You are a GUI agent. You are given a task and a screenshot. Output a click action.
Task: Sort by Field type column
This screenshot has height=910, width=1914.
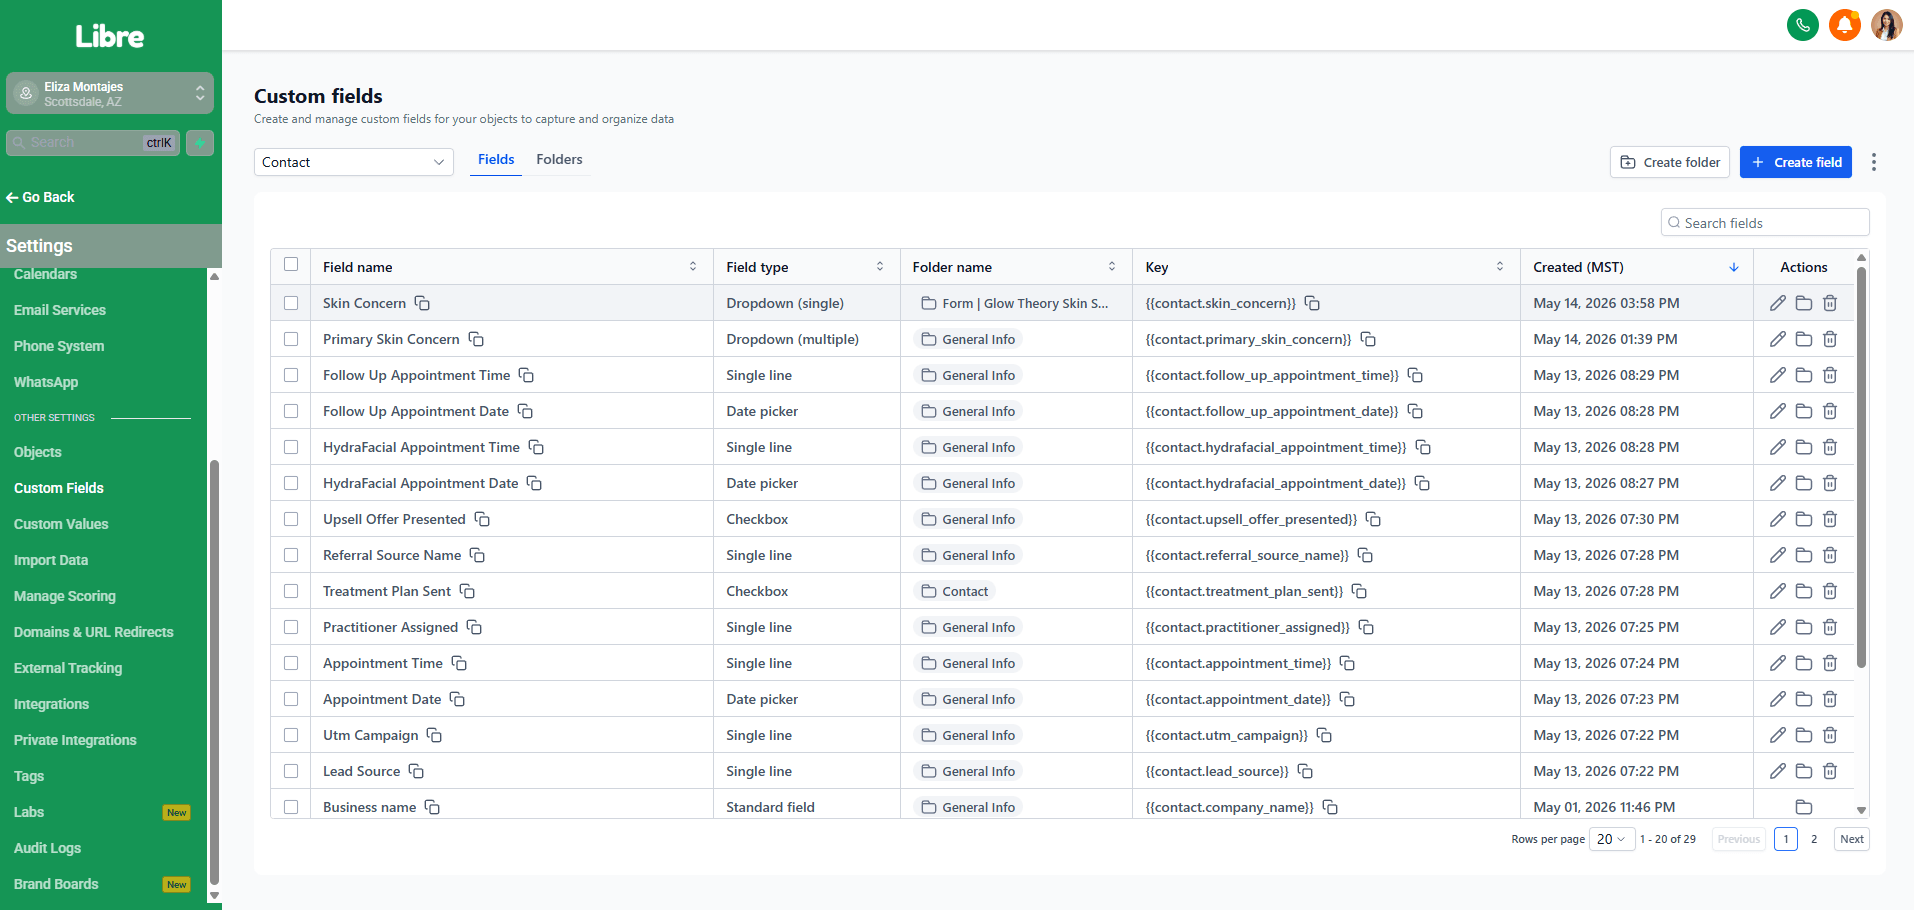[x=879, y=266]
